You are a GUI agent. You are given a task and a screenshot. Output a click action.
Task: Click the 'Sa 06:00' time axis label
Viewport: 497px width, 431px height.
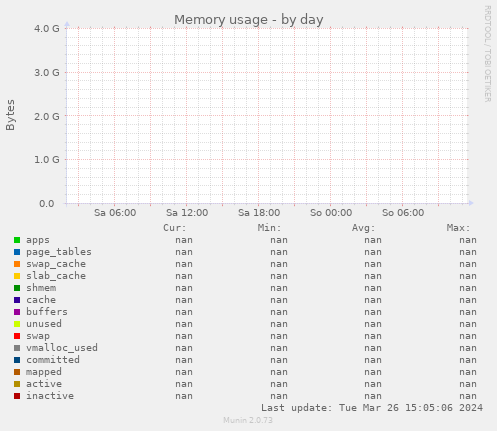click(x=115, y=213)
